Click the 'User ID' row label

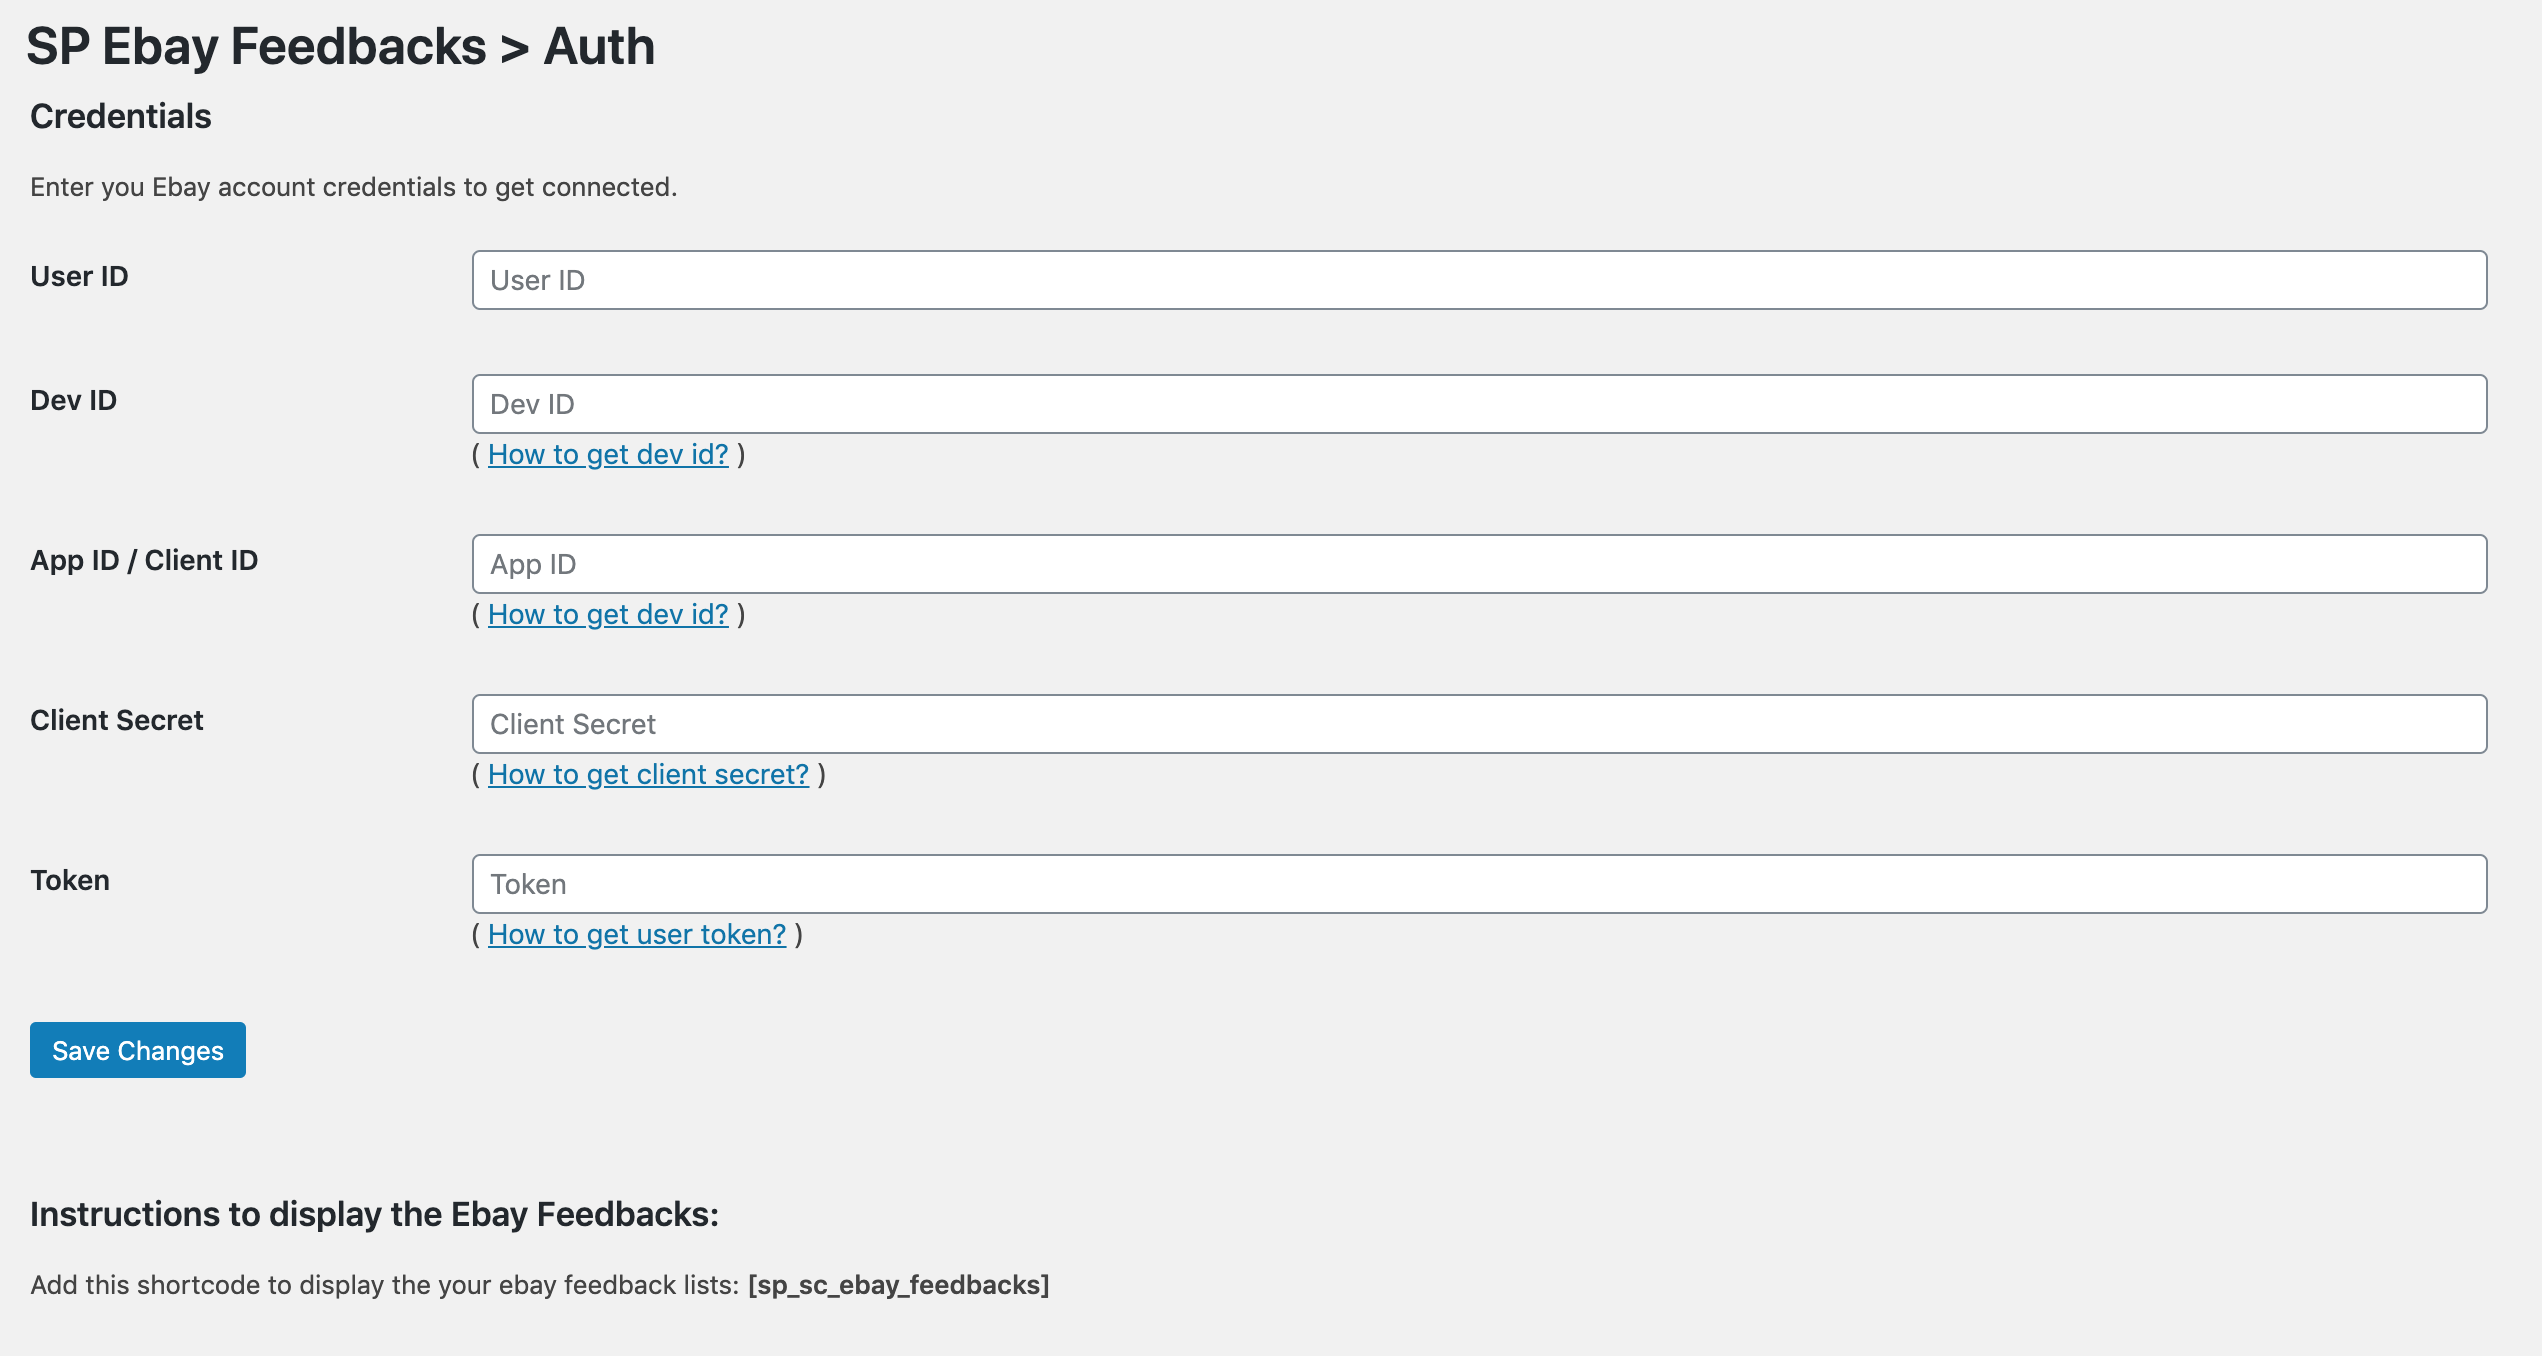[x=79, y=277]
